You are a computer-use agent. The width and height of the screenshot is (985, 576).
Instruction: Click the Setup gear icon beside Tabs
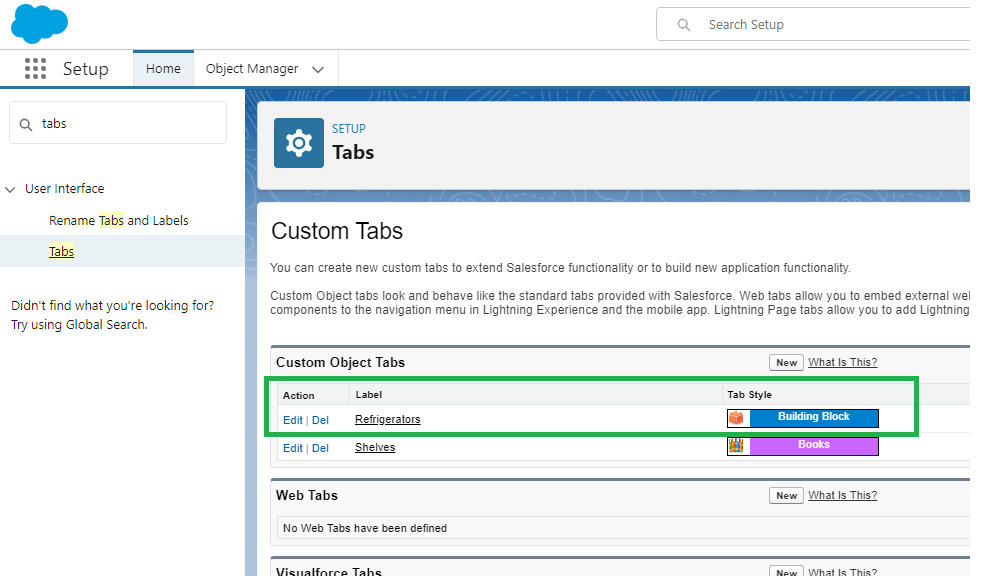click(x=299, y=143)
